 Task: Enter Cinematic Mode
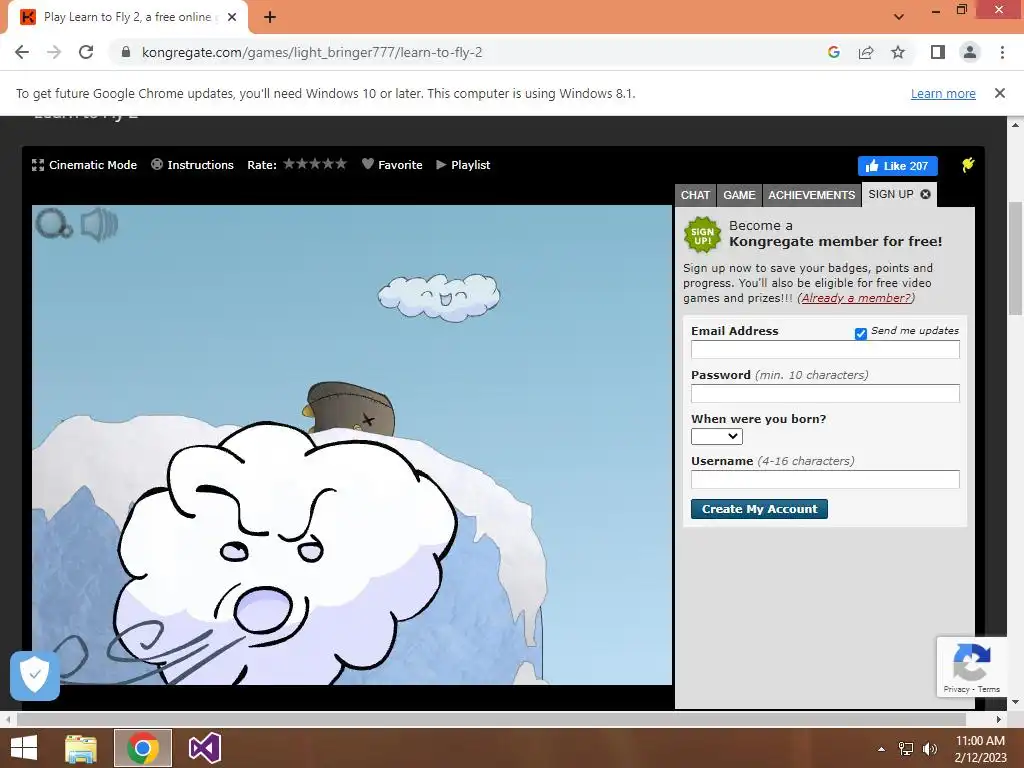84,165
